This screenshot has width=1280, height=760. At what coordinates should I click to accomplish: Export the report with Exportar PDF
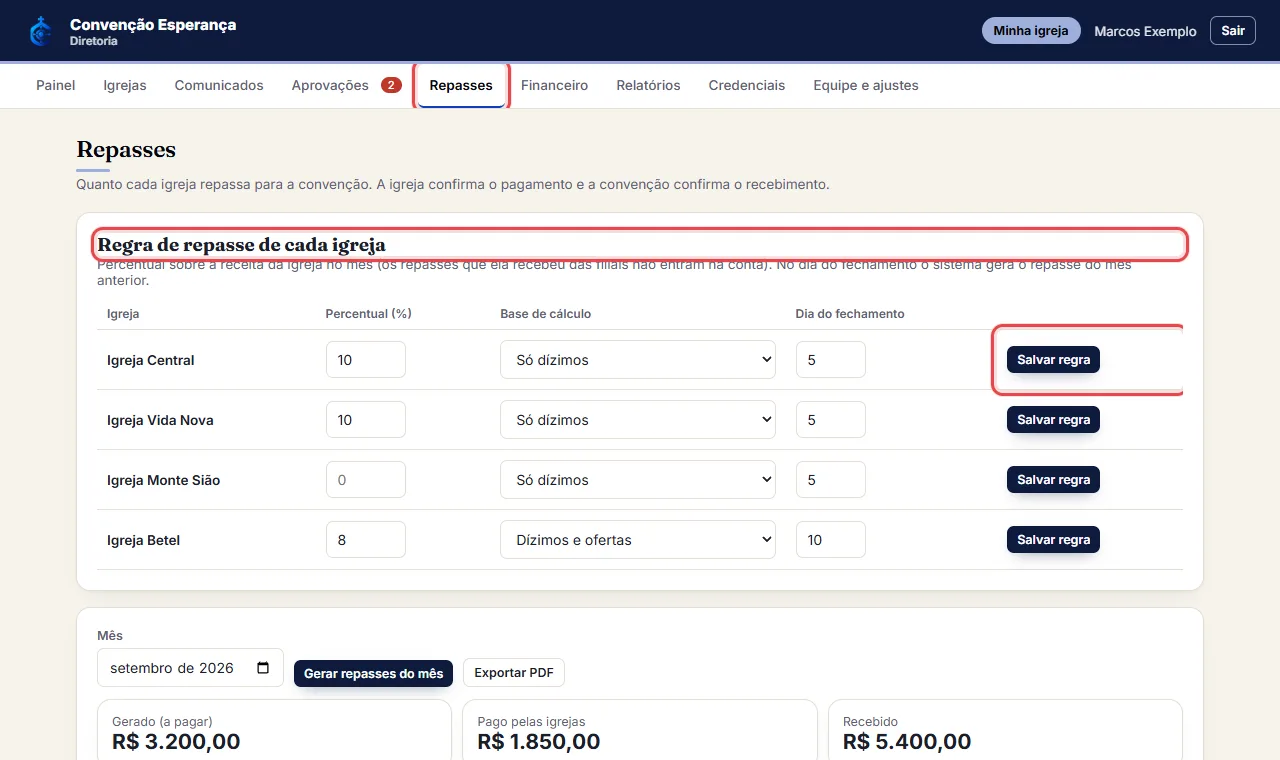pyautogui.click(x=514, y=673)
